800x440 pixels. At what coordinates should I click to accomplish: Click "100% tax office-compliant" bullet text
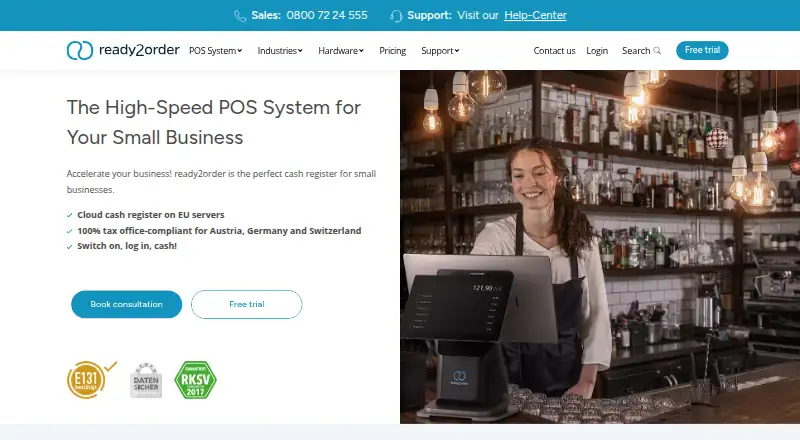tap(219, 231)
